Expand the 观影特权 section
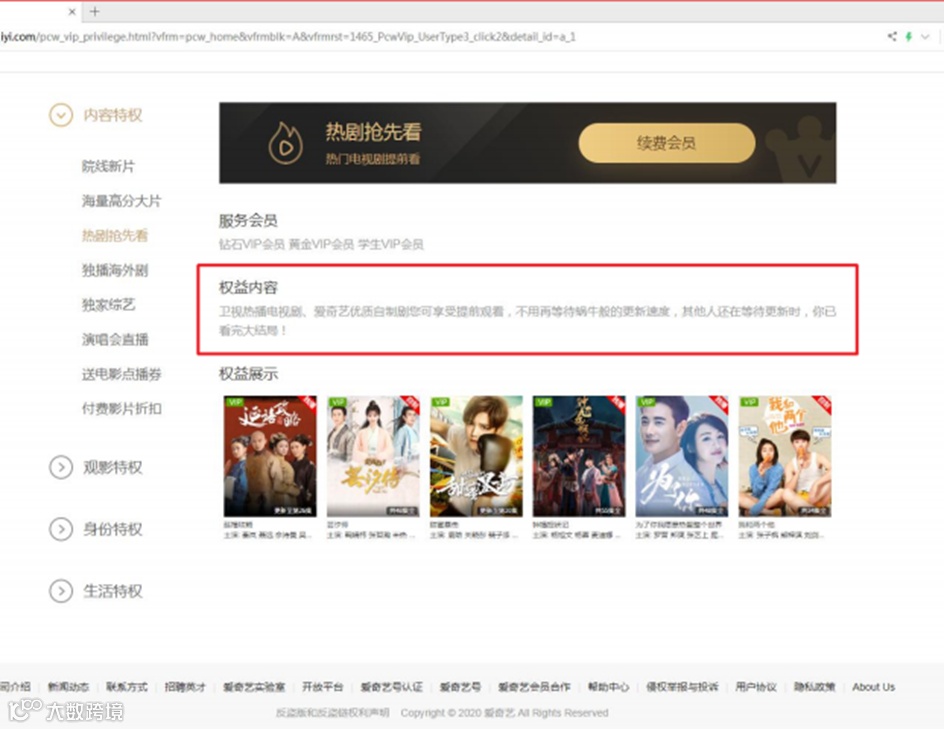 coord(61,467)
